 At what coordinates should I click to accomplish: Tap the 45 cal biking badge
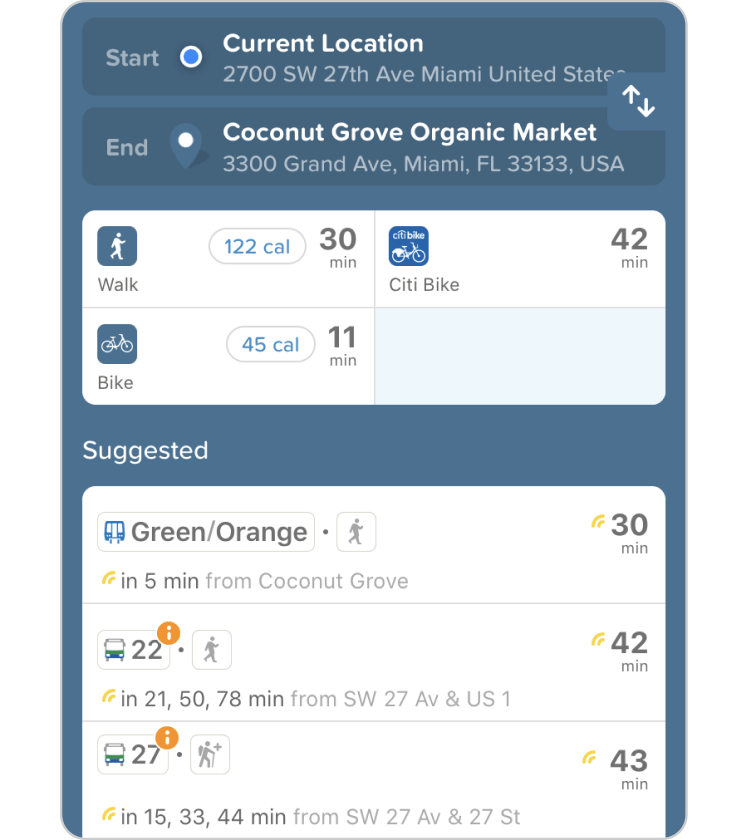tap(270, 345)
